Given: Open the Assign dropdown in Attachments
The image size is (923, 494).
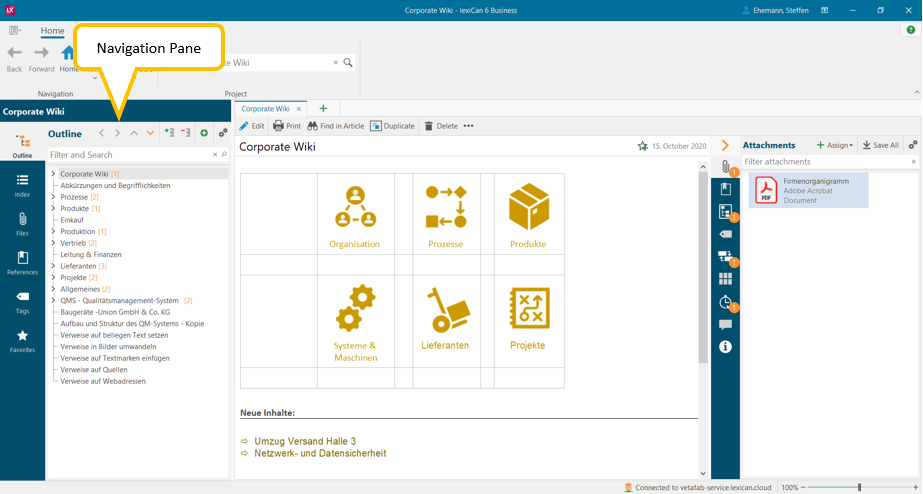Looking at the screenshot, I should pos(835,145).
